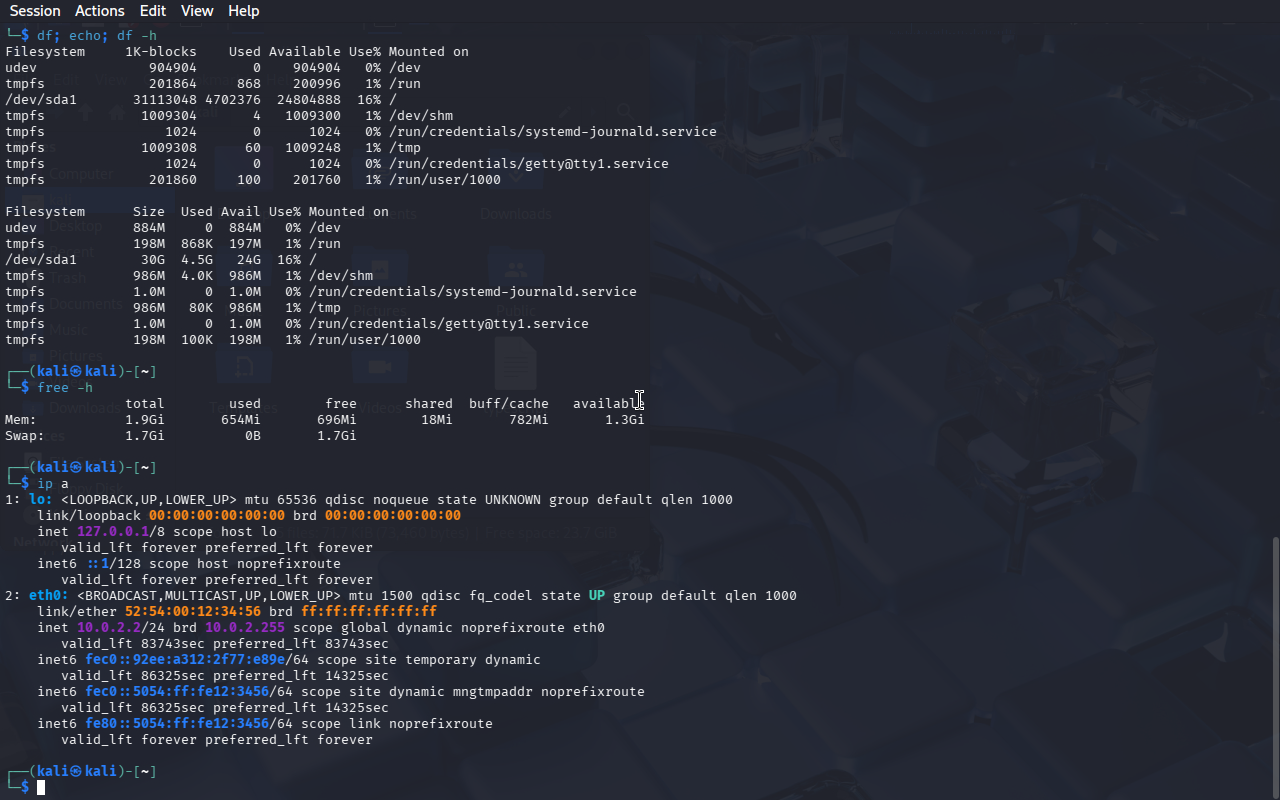Click the 'available' column header in free output
This screenshot has height=800, width=1280.
point(608,404)
